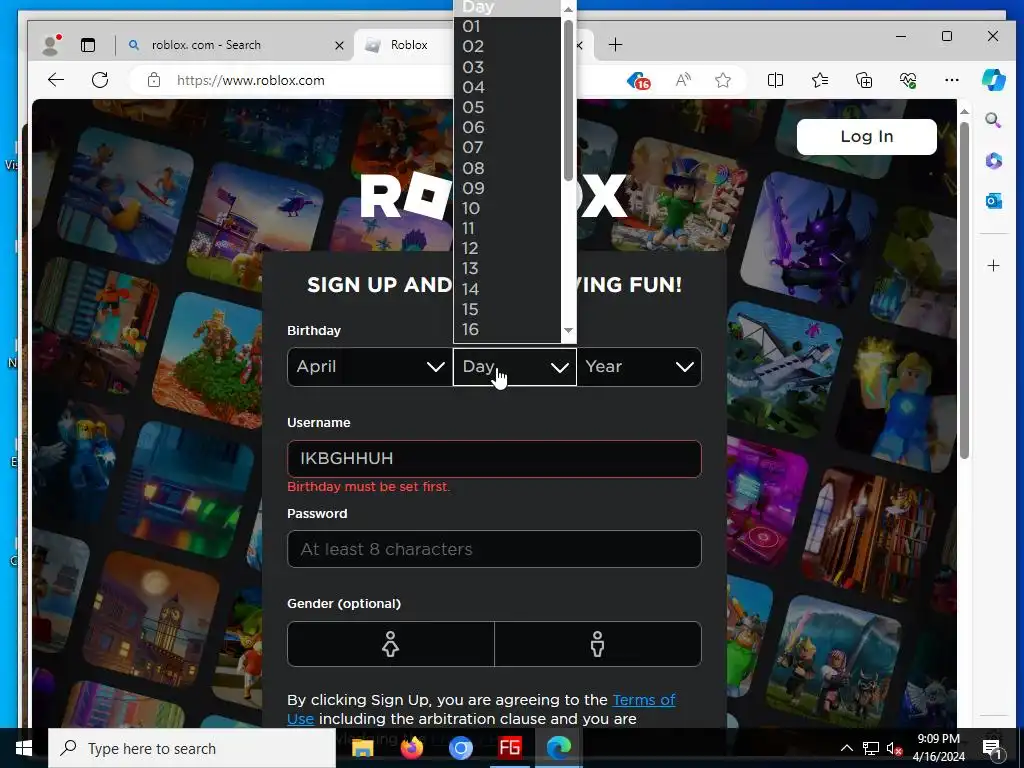The image size is (1024, 768).
Task: Select day 07 list entry
Action: [x=507, y=148]
